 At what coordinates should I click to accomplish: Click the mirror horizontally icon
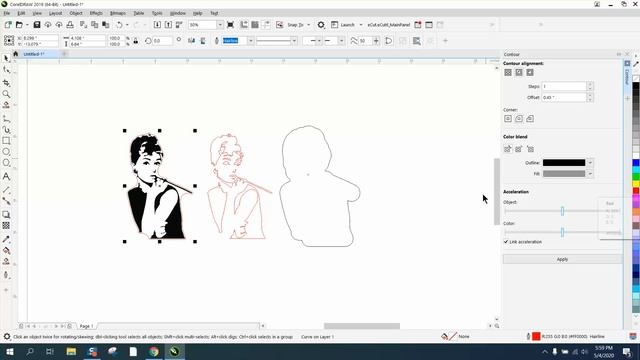(191, 41)
